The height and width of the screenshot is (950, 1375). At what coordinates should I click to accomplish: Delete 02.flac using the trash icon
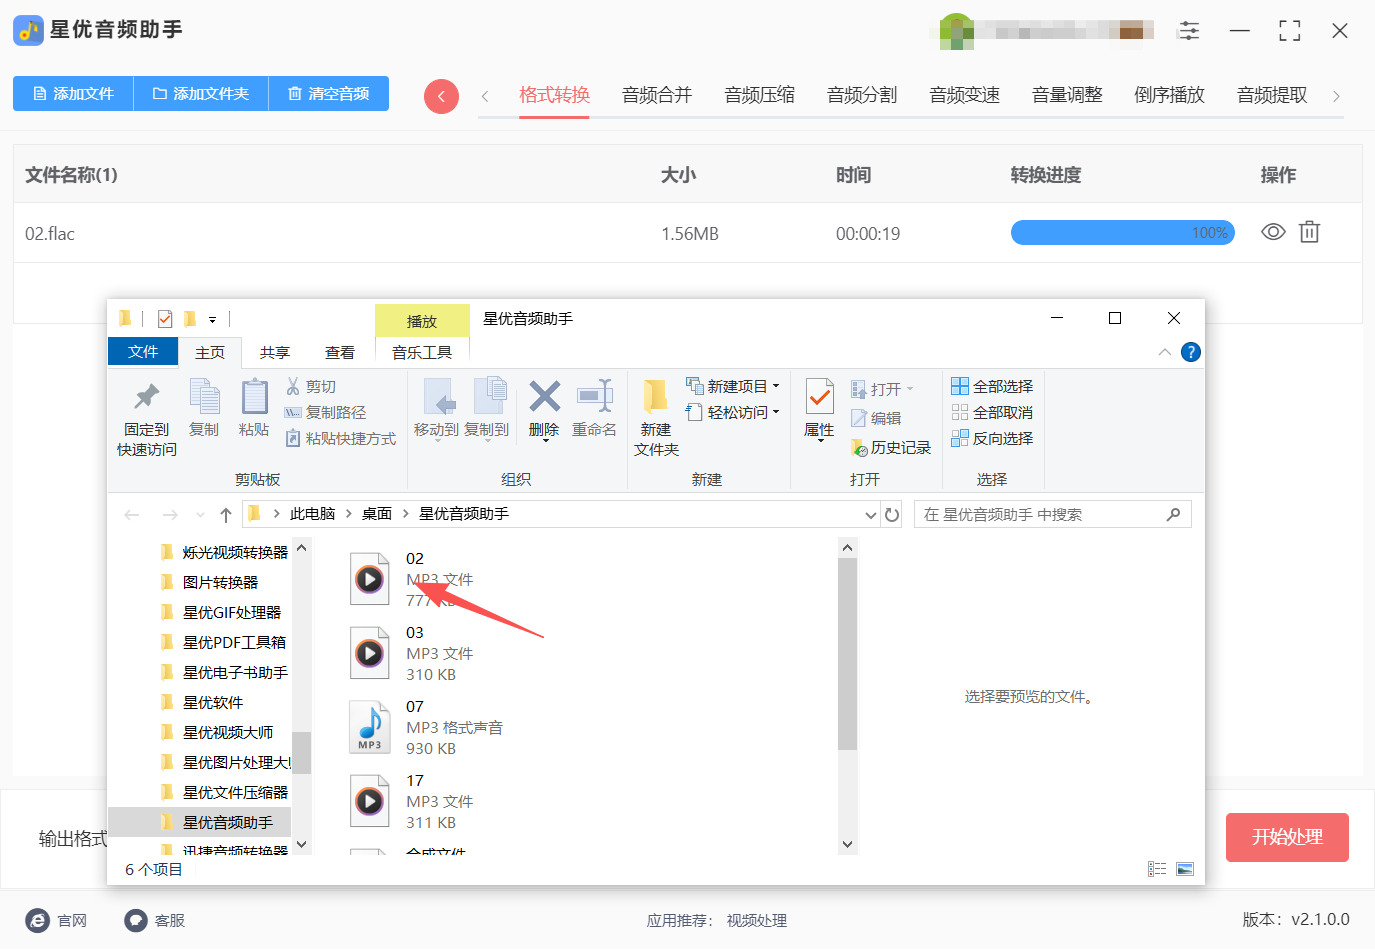(1309, 232)
